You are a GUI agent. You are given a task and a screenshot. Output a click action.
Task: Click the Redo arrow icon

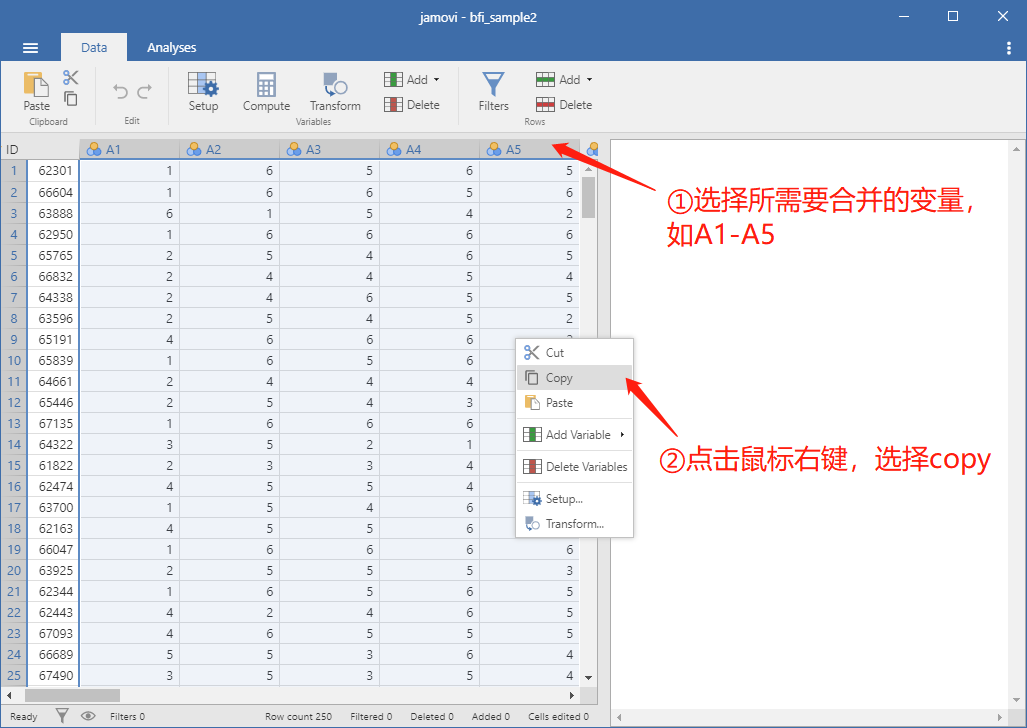click(x=145, y=91)
